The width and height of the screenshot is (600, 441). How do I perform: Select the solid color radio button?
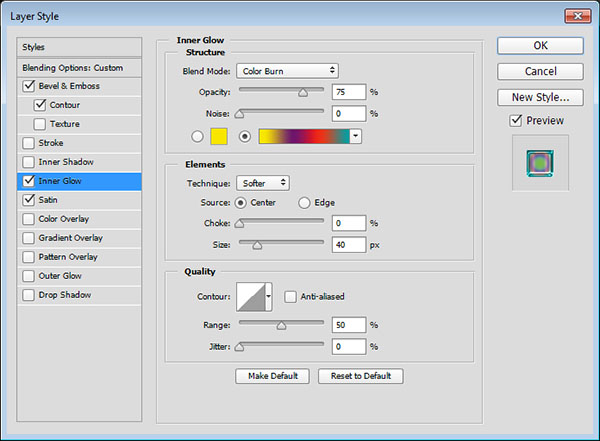point(197,136)
